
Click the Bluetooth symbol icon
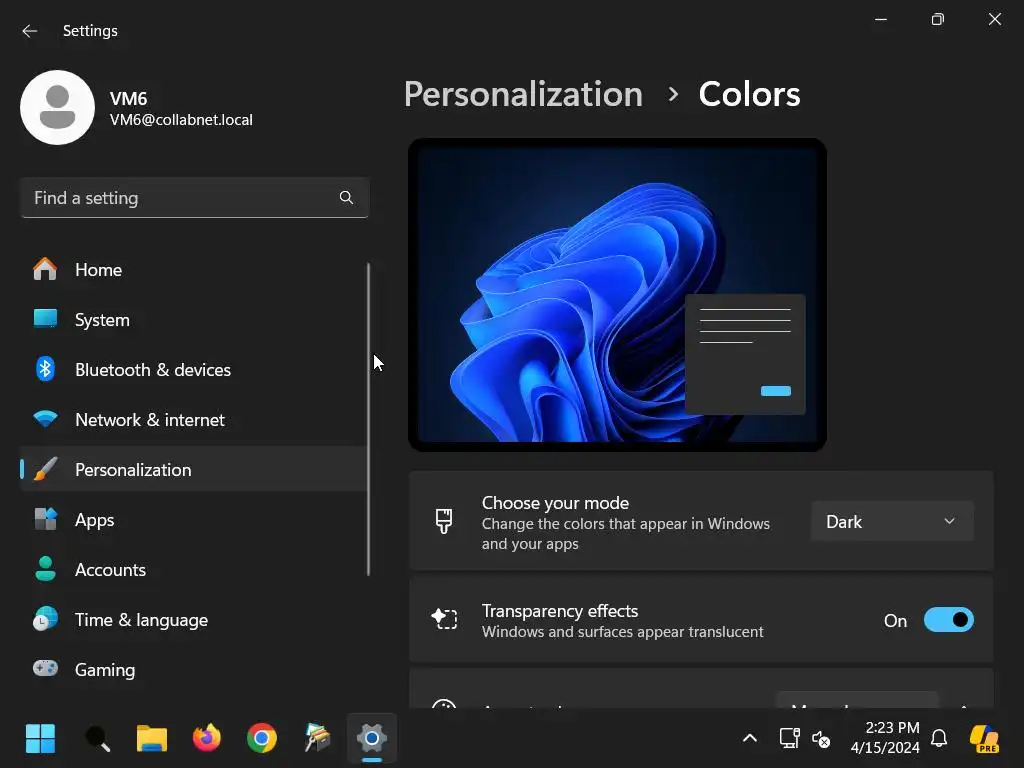(45, 369)
